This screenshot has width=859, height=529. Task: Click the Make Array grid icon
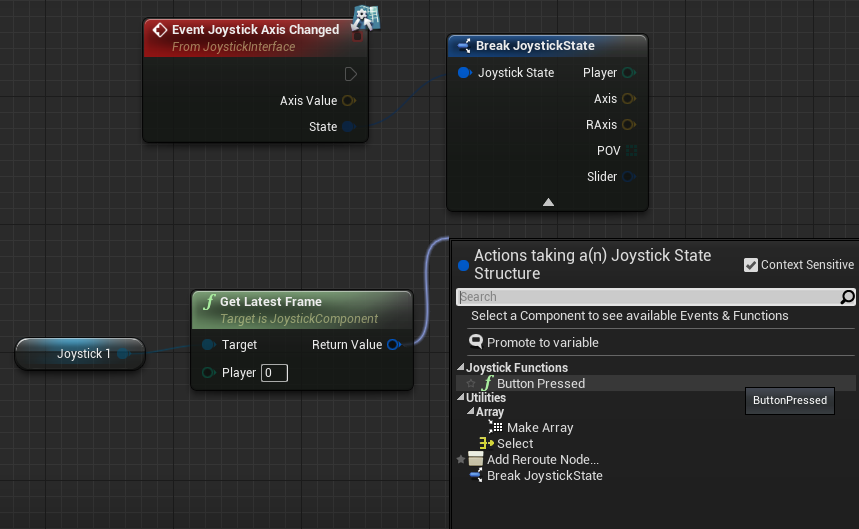(495, 427)
